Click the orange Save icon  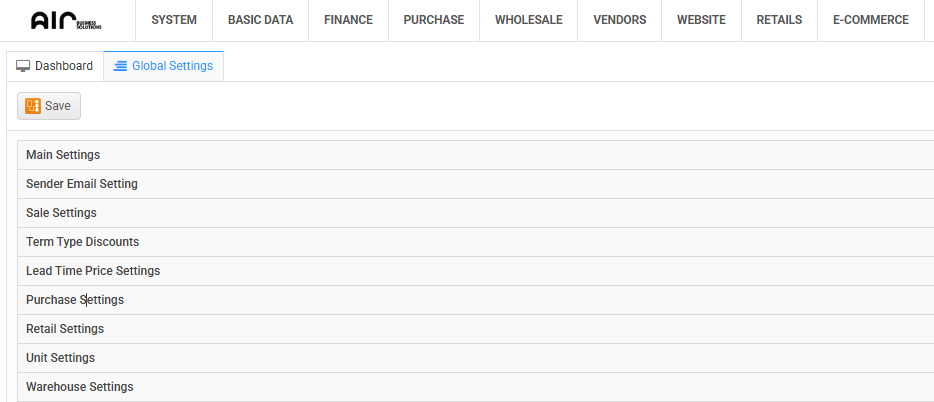[33, 106]
